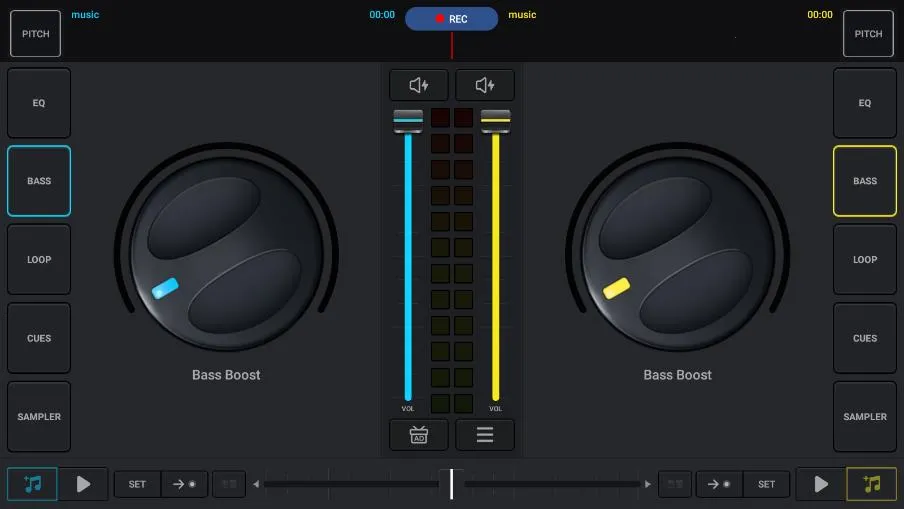Toggle recording with the REC button
The image size is (904, 509).
coord(451,19)
